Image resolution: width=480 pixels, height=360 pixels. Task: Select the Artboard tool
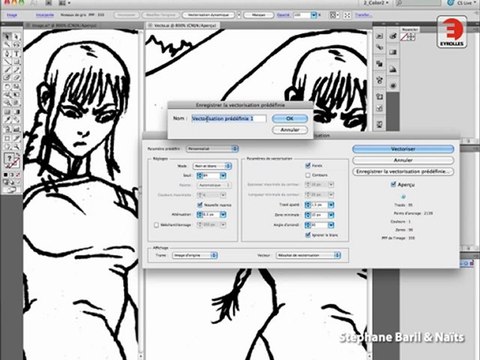click(7, 138)
